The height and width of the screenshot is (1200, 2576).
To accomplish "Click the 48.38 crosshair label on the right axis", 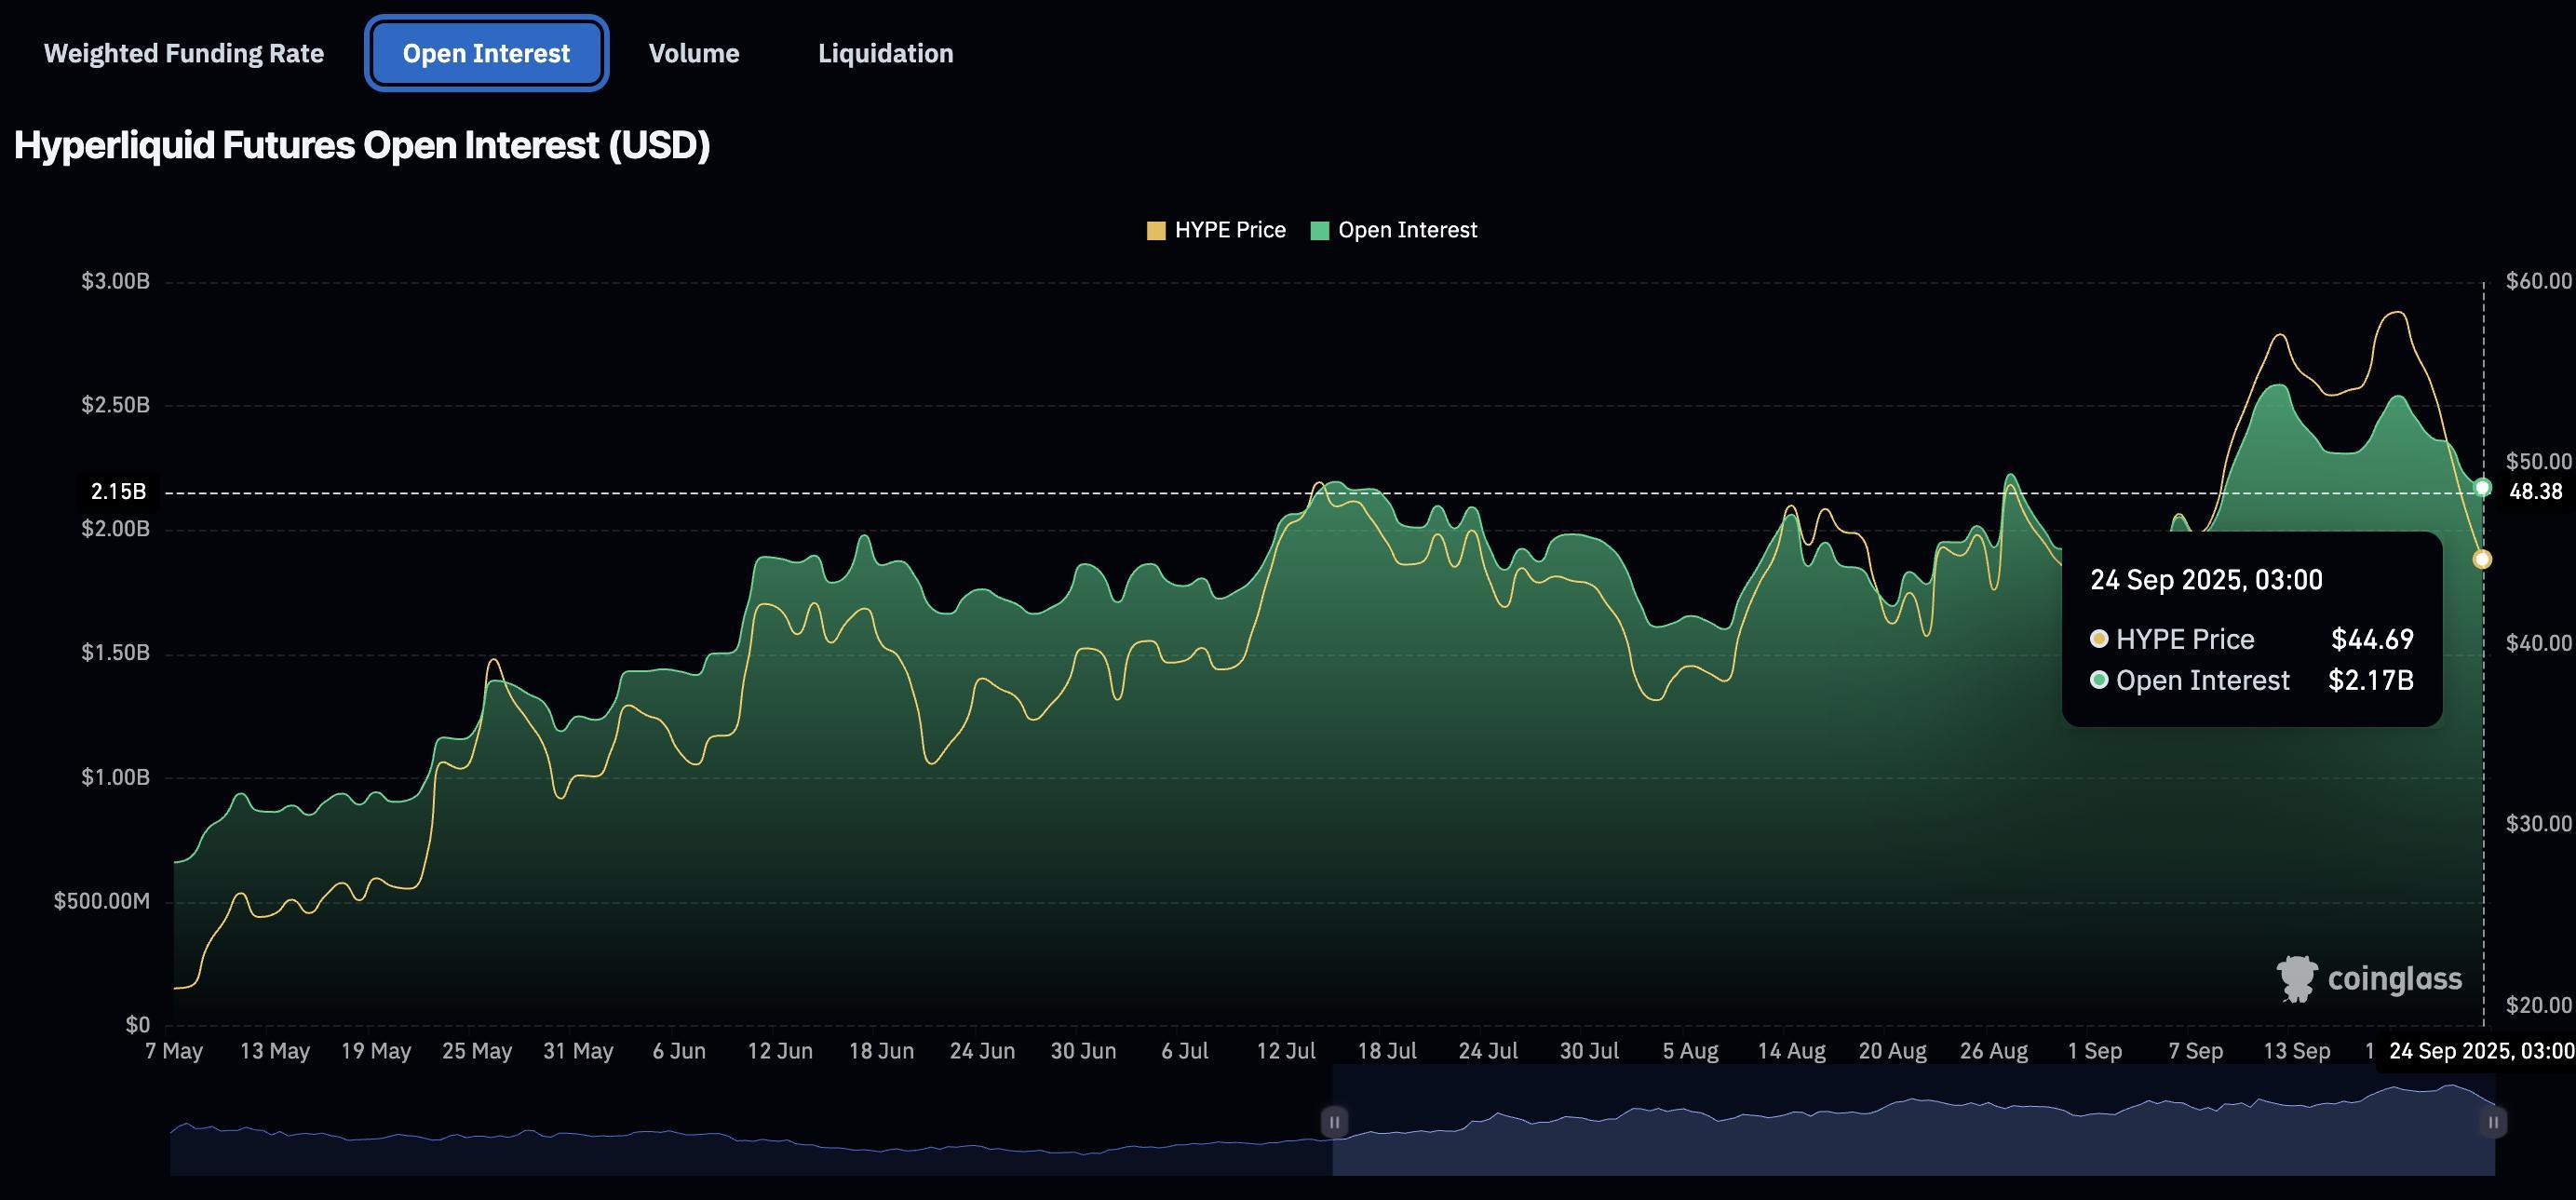I will (2535, 491).
